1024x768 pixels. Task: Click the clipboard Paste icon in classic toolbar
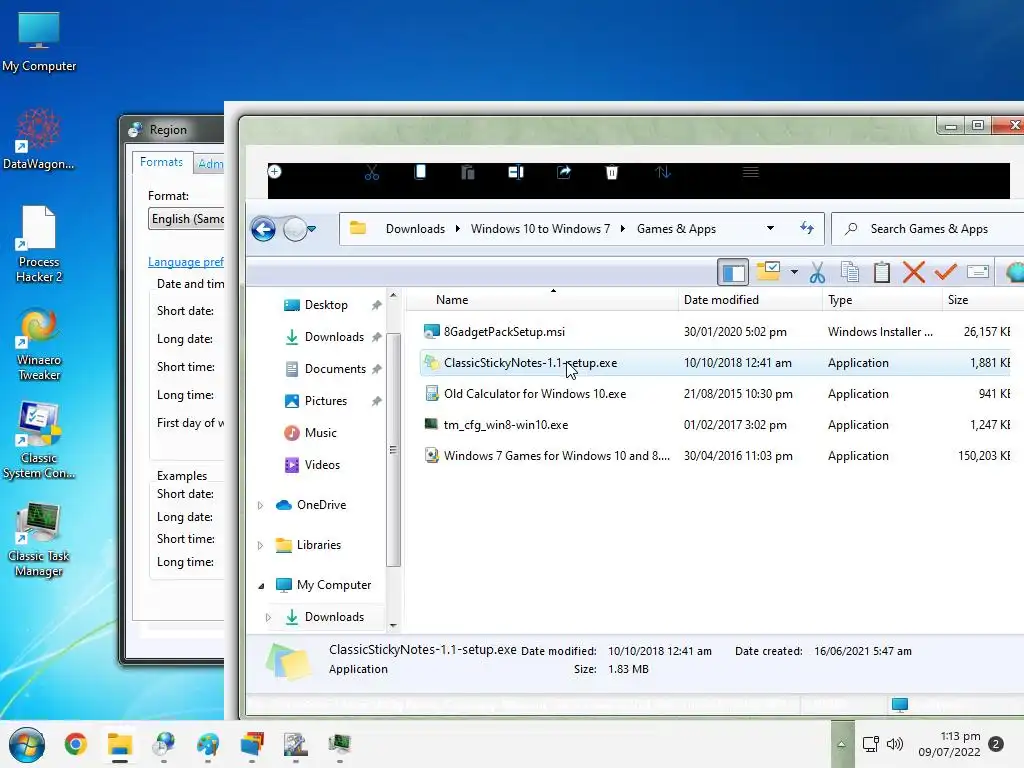pos(882,272)
